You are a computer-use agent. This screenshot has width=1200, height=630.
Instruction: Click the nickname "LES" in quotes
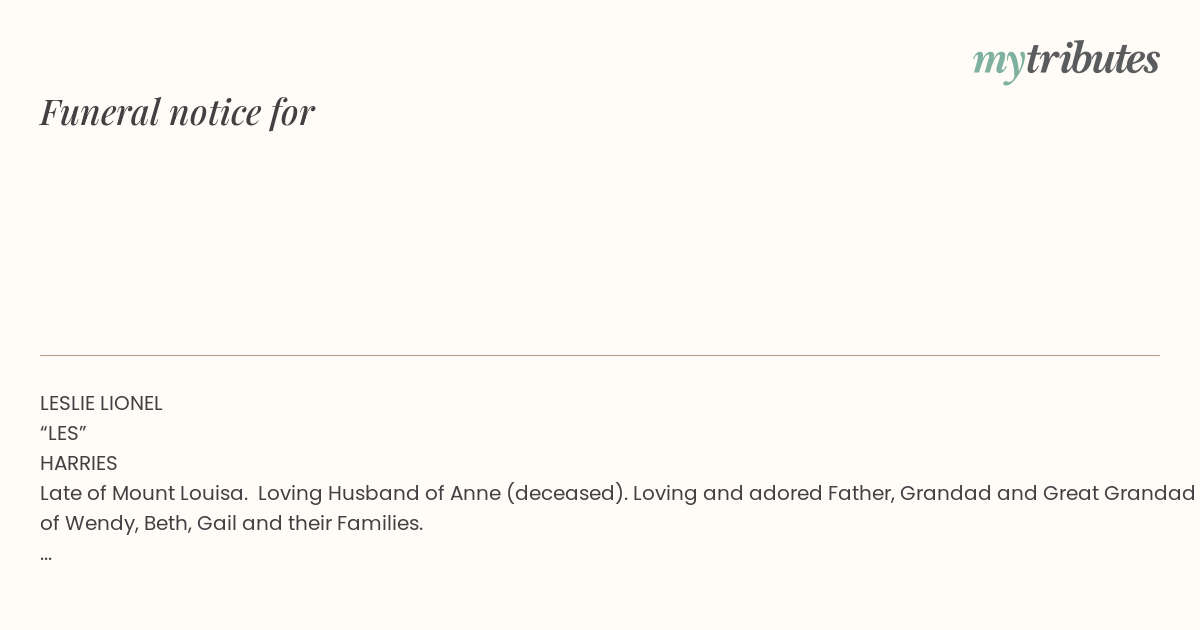[64, 434]
